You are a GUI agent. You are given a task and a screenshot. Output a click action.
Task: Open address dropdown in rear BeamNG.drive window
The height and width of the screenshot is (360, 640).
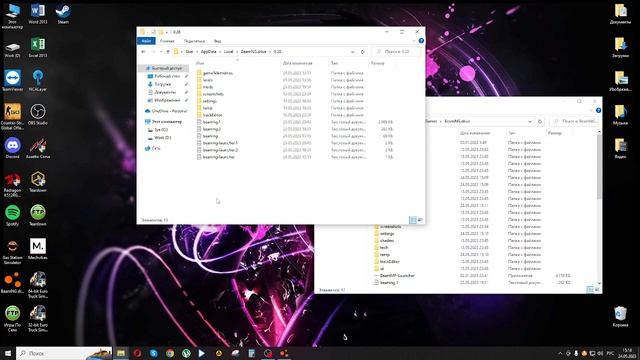[x=530, y=121]
